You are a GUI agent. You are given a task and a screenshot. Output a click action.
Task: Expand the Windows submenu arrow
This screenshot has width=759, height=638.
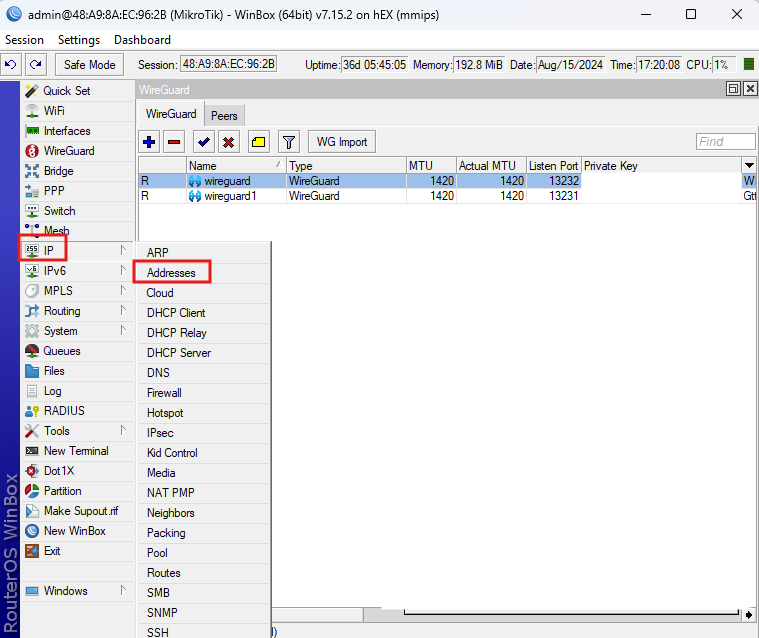123,590
